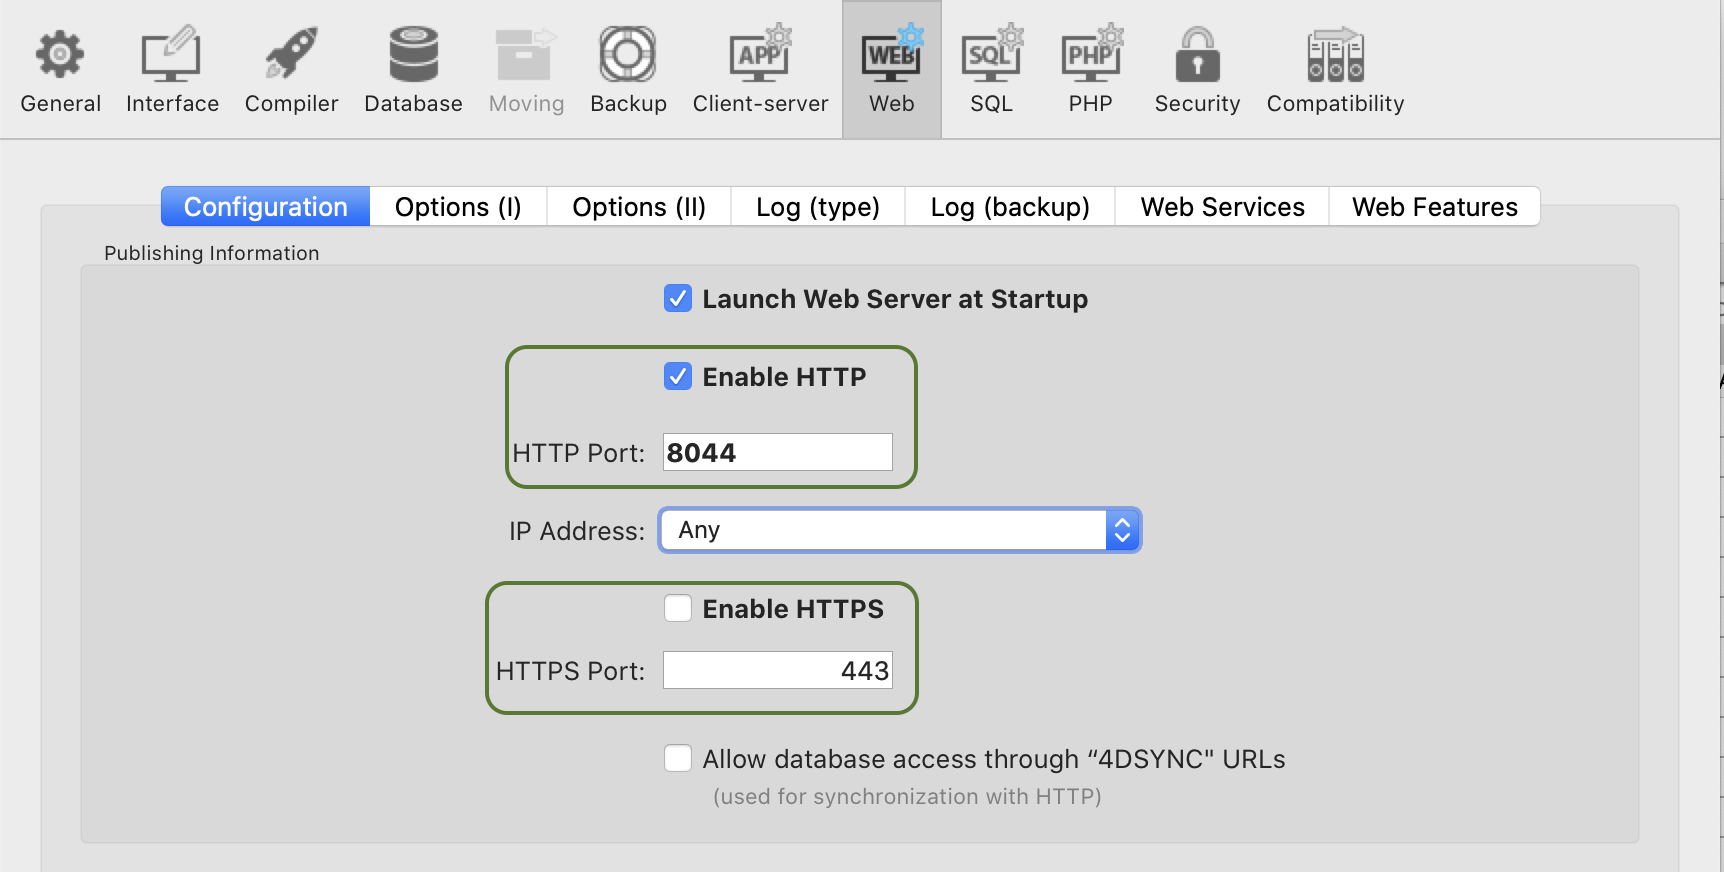The height and width of the screenshot is (872, 1724).
Task: Open the Client-server settings page
Action: pyautogui.click(x=760, y=70)
